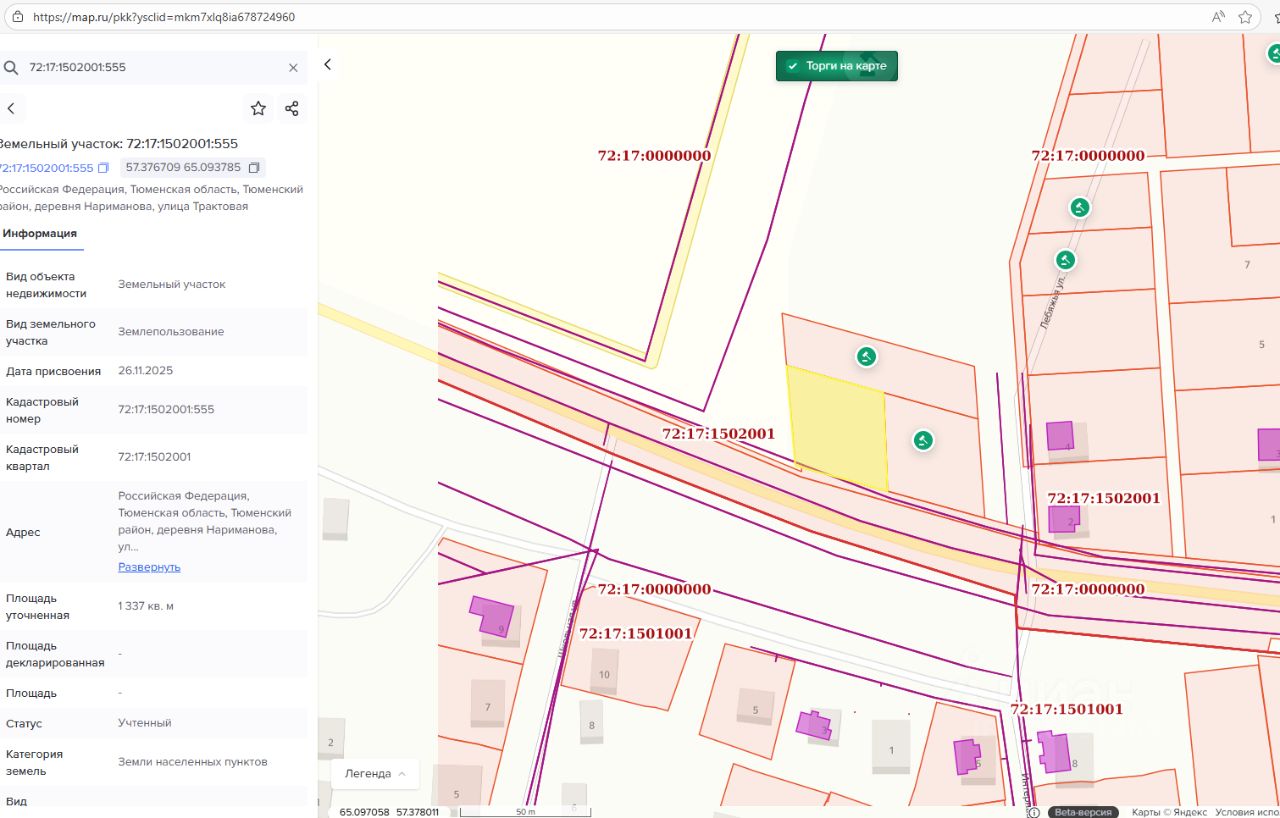The height and width of the screenshot is (818, 1280).
Task: Expand the full address via 'Развернуть'
Action: (149, 567)
